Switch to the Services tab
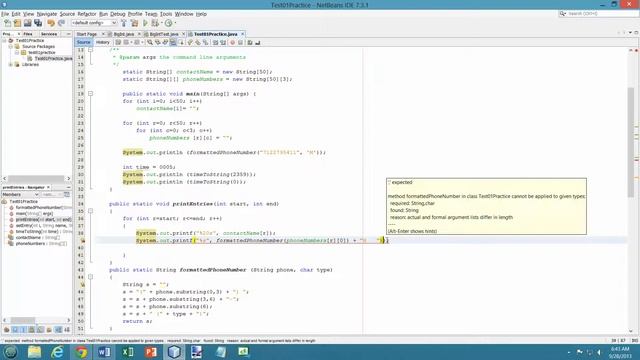The width and height of the screenshot is (640, 360). (x=49, y=34)
